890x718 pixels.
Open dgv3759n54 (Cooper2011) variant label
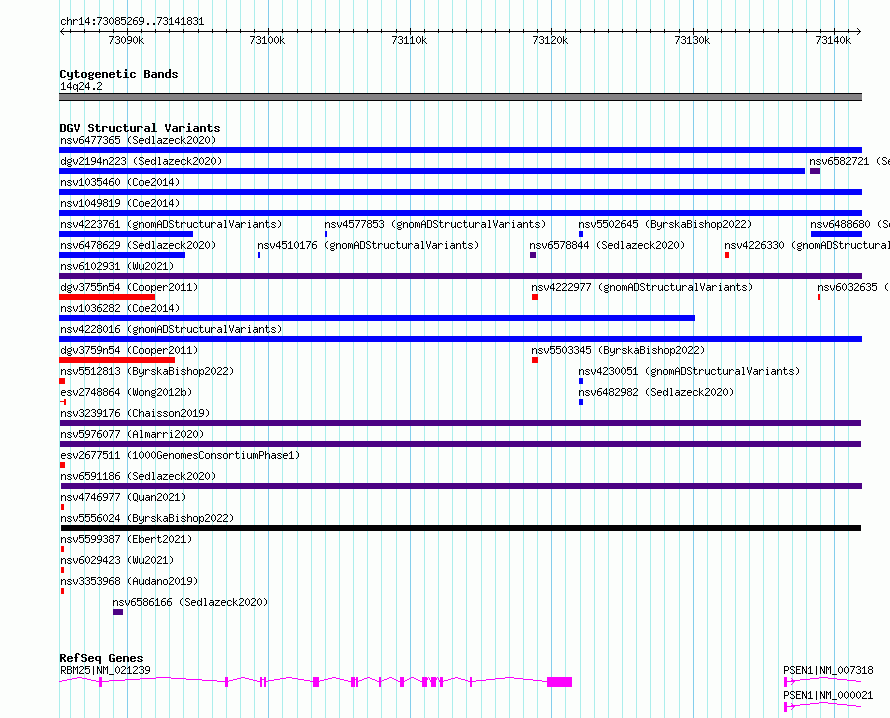tap(129, 350)
